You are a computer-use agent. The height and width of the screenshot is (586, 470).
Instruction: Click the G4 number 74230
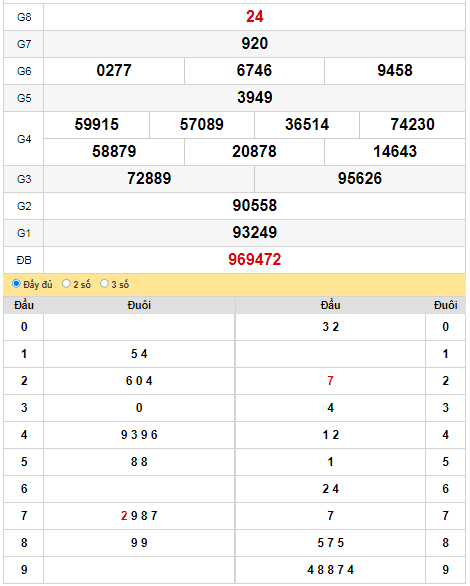tap(412, 124)
